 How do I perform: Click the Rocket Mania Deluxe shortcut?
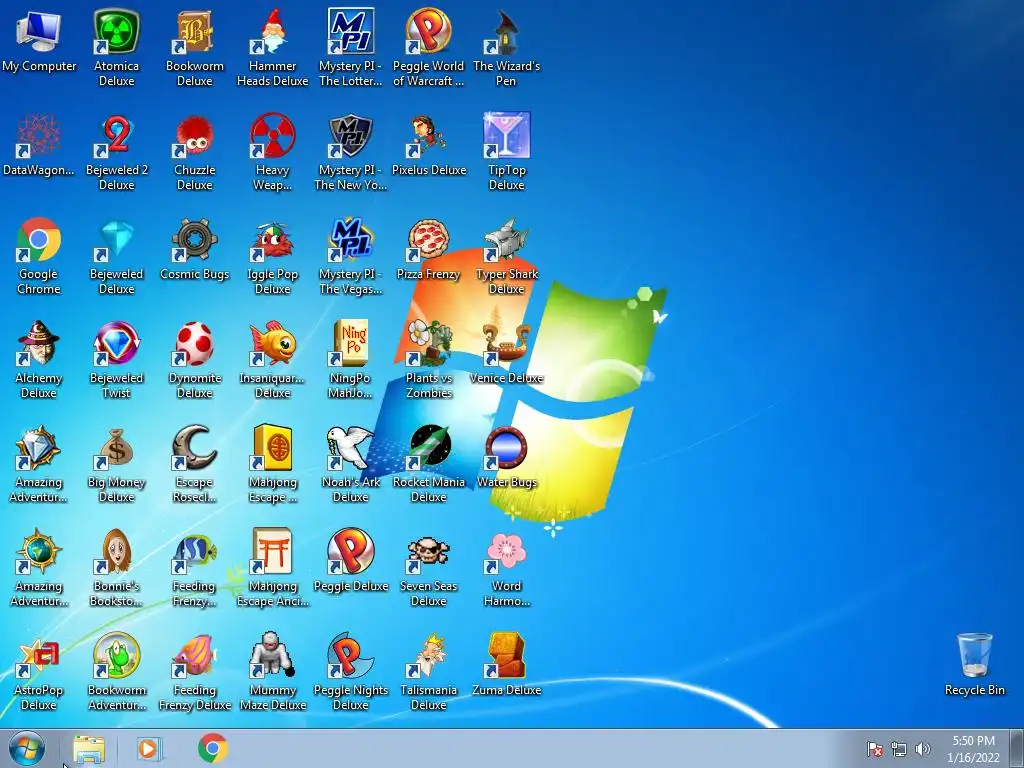pos(428,447)
